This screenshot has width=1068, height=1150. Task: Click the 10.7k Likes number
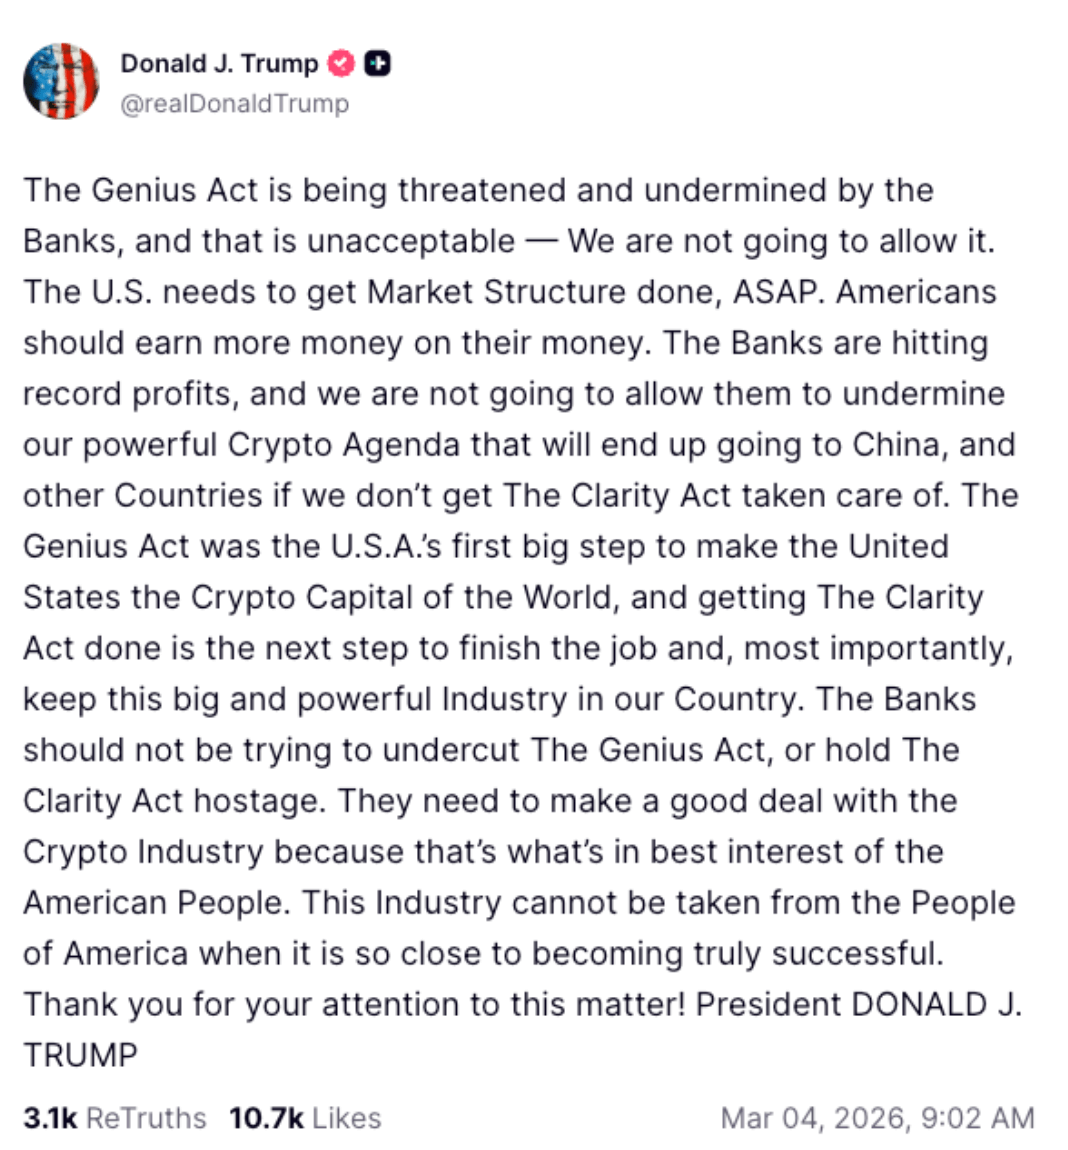266,1118
